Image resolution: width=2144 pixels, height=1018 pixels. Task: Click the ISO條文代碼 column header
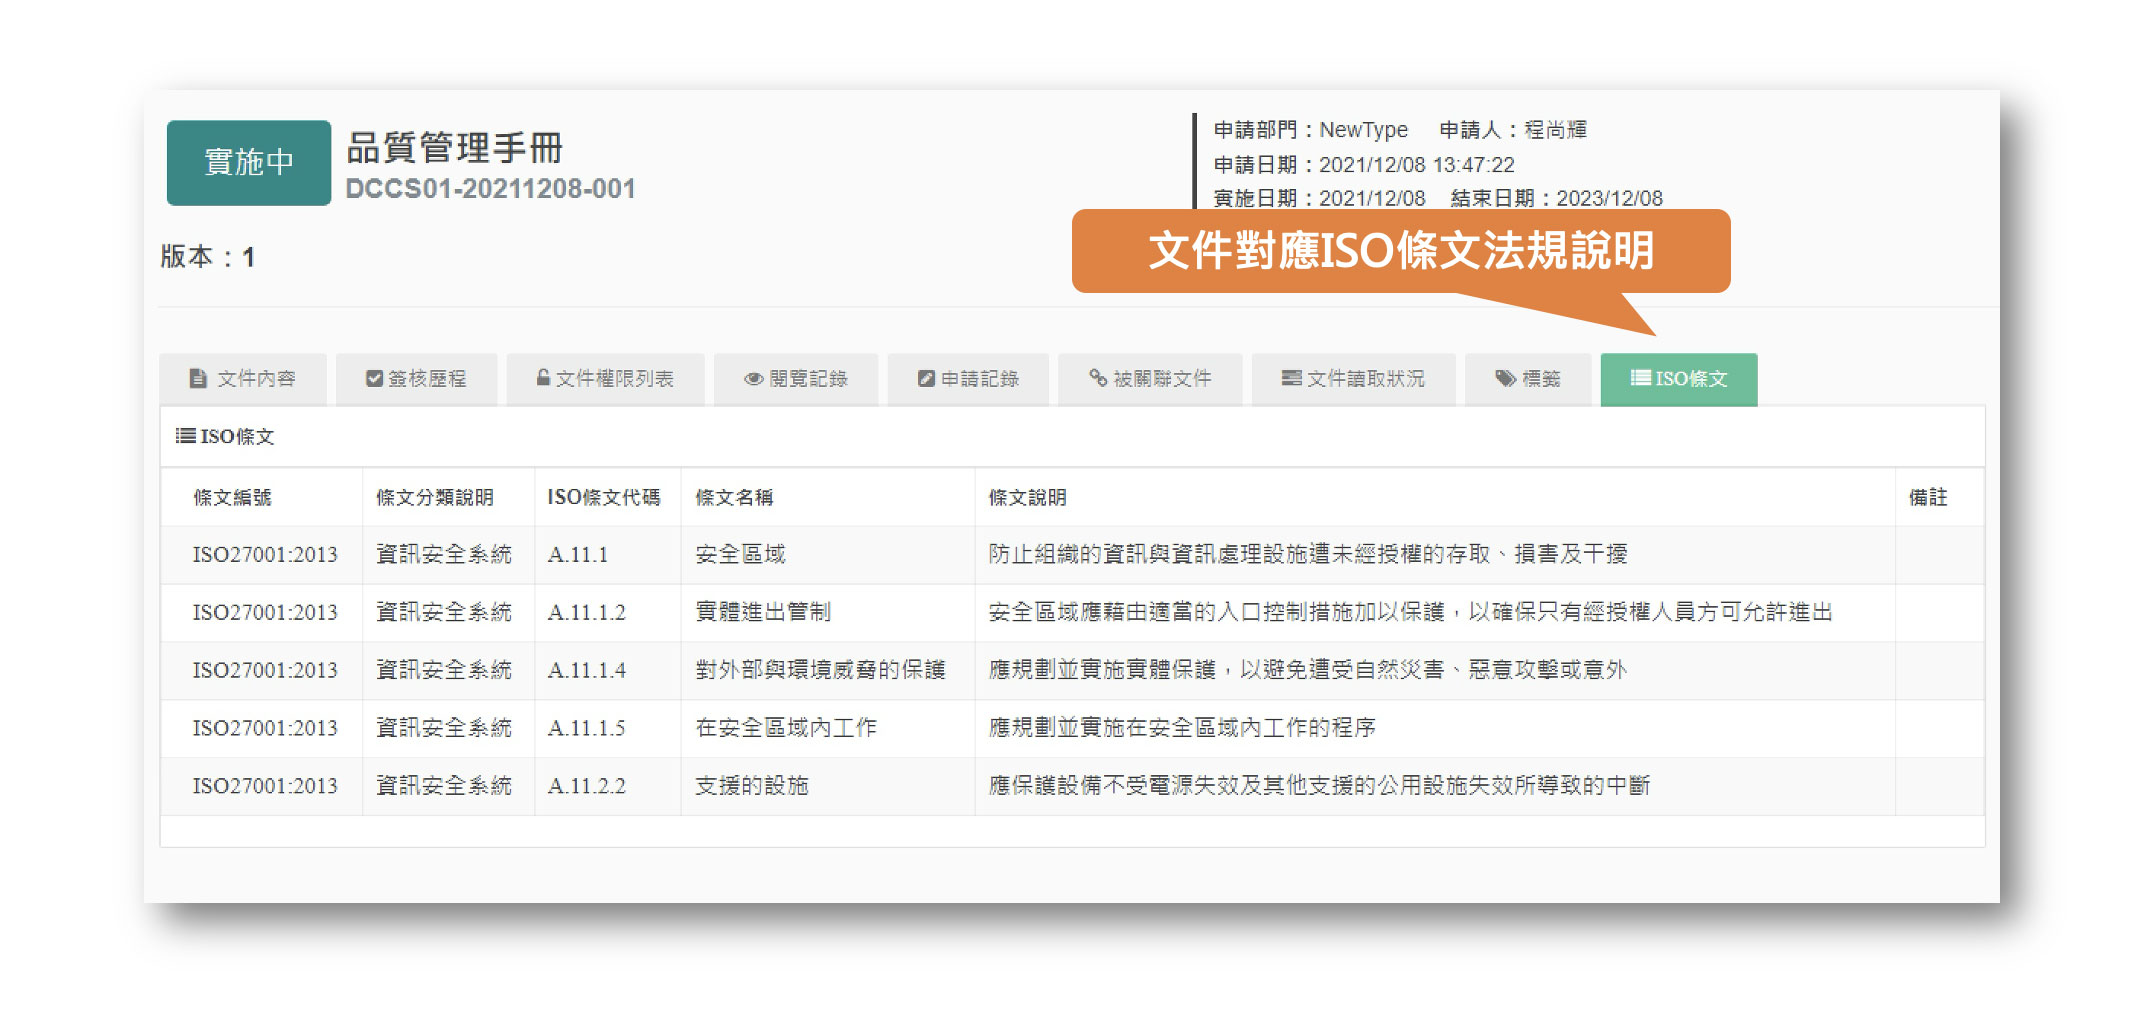(603, 497)
